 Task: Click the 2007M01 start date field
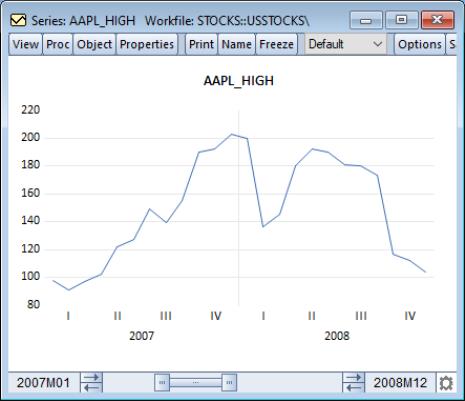click(44, 383)
